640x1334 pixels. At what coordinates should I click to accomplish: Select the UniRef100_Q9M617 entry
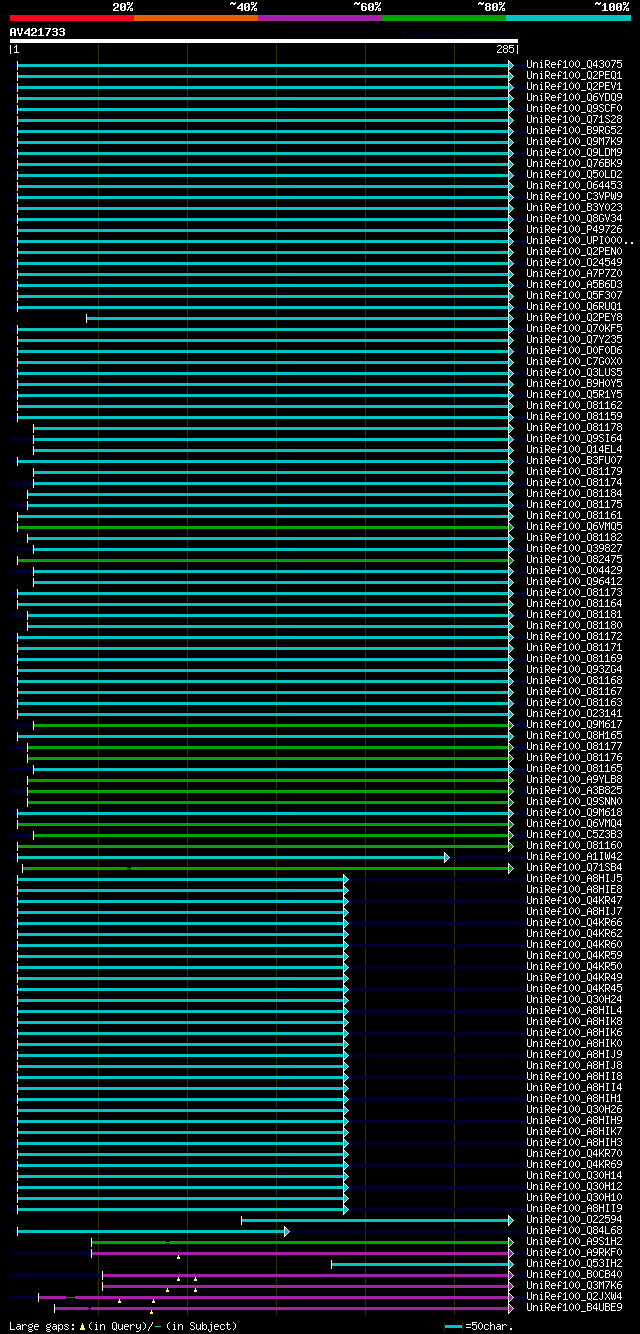[574, 724]
